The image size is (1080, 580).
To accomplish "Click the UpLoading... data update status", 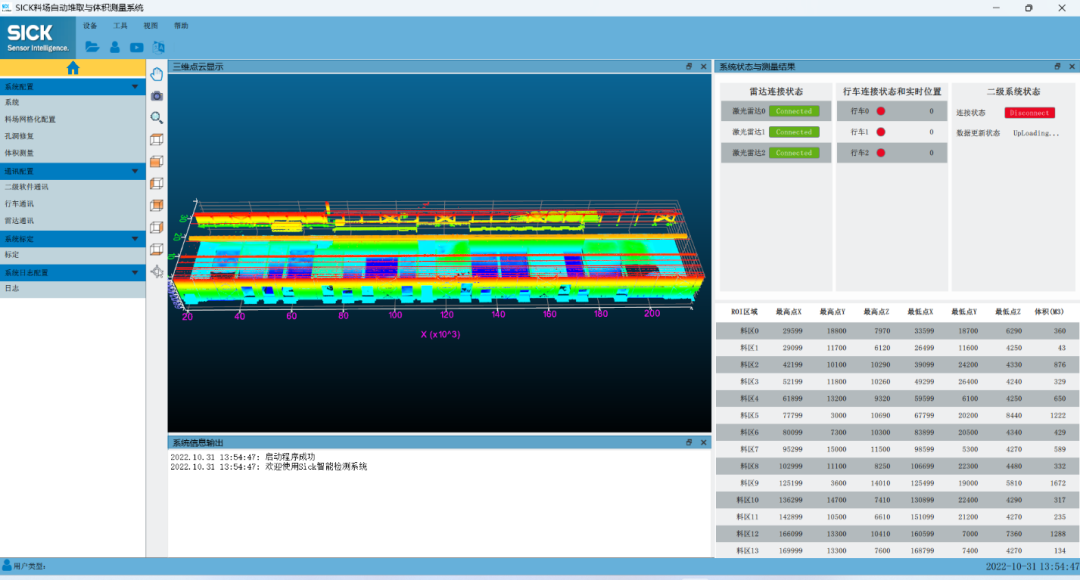I will tap(1035, 133).
